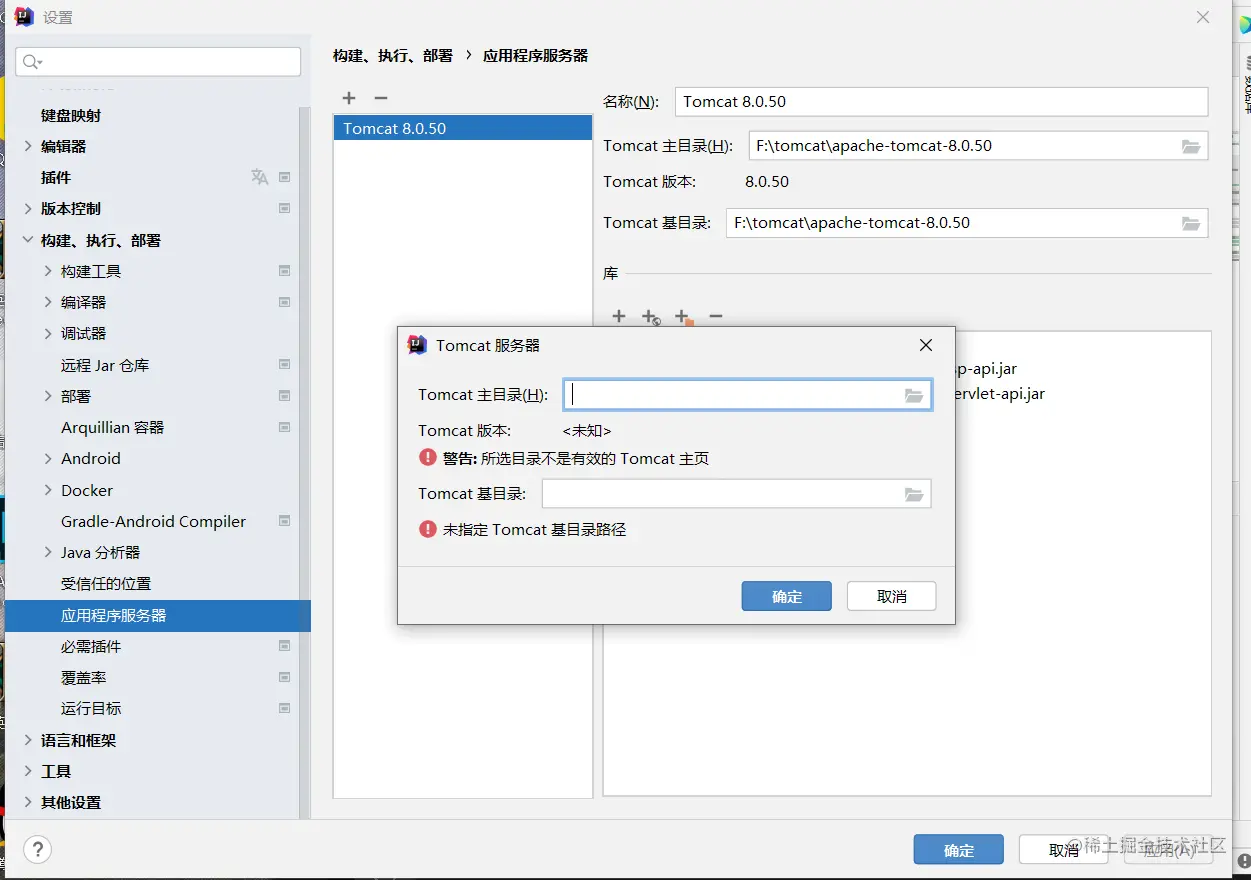Screen dimensions: 1251x880
Task: Add library entry with first plus icon
Action: 619,316
